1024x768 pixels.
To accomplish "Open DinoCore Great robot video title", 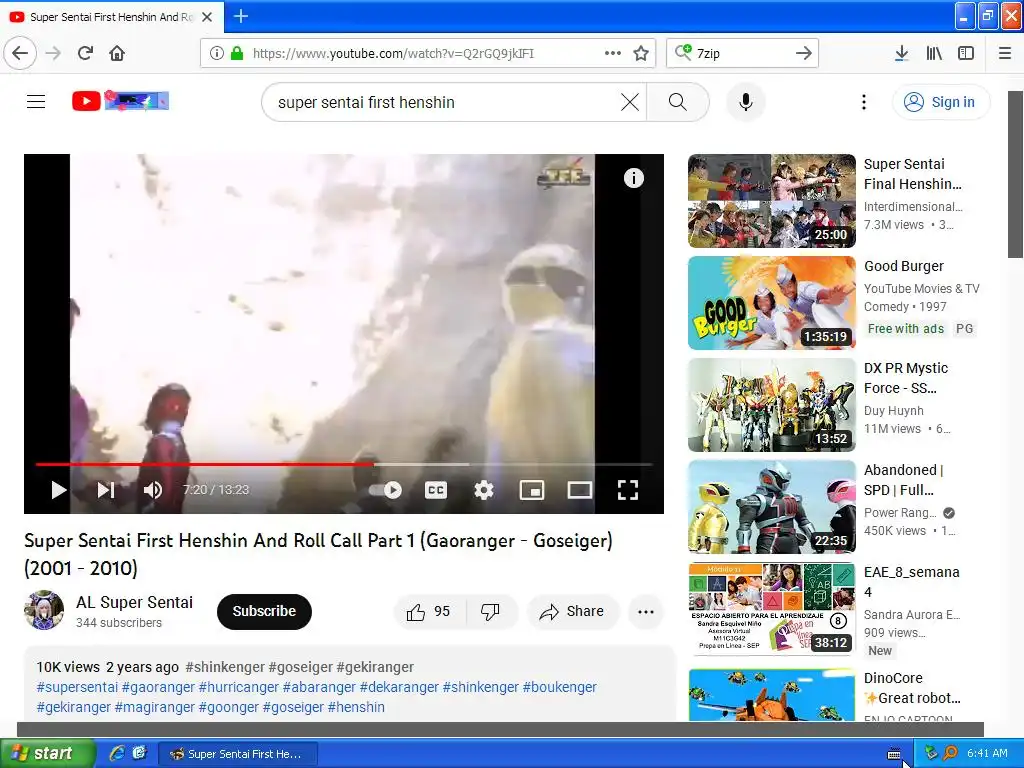I will tap(912, 688).
